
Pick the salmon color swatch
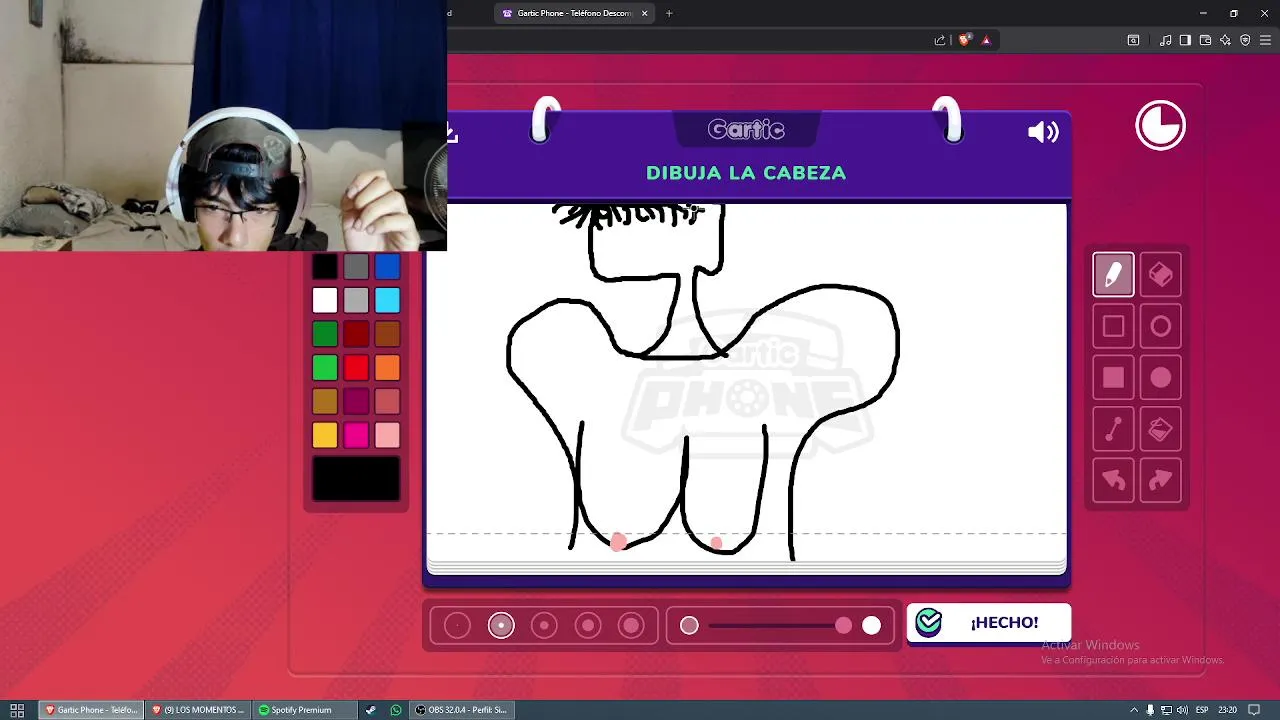(x=387, y=401)
